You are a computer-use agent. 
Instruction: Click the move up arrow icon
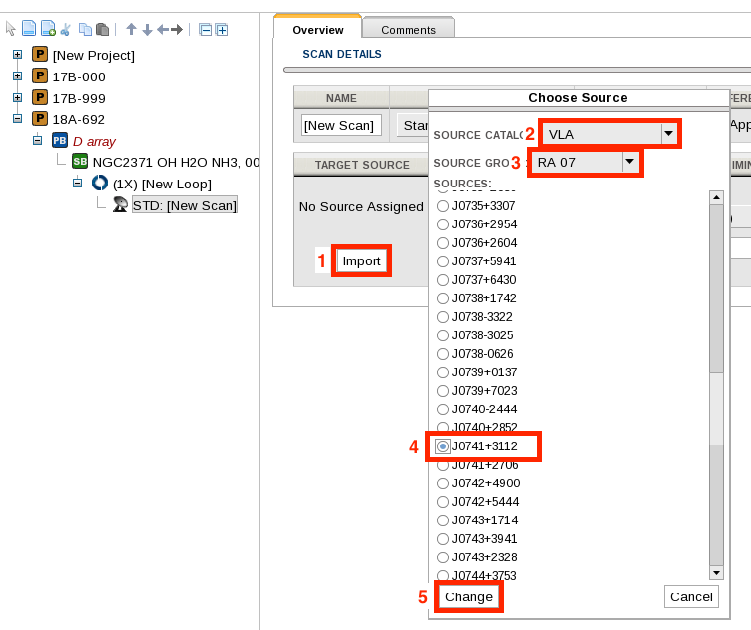[x=131, y=30]
